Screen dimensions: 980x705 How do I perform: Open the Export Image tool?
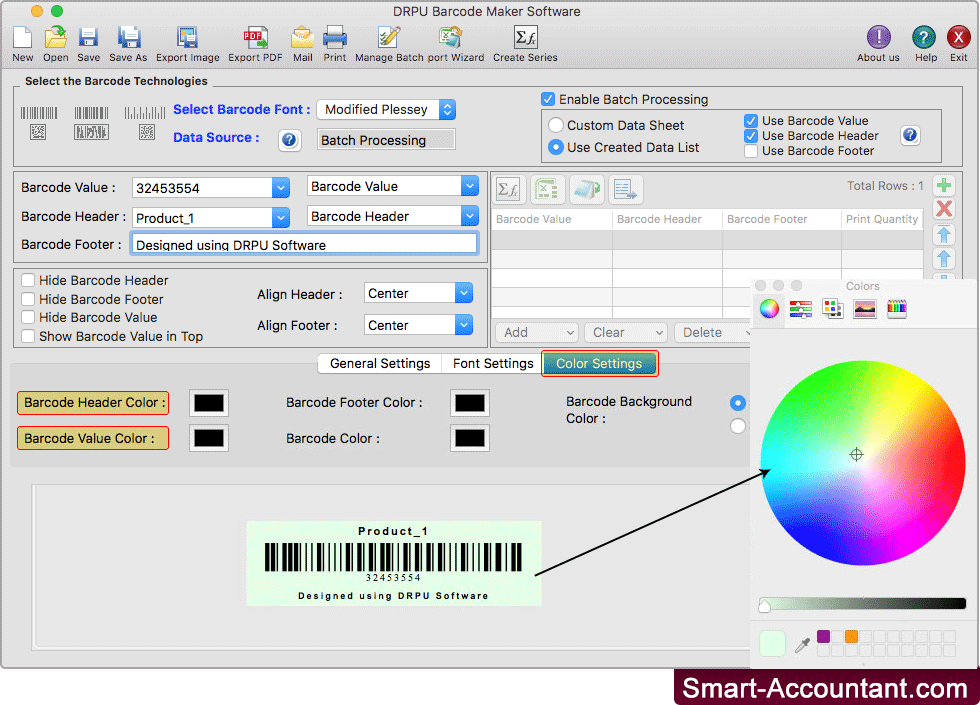pyautogui.click(x=187, y=38)
